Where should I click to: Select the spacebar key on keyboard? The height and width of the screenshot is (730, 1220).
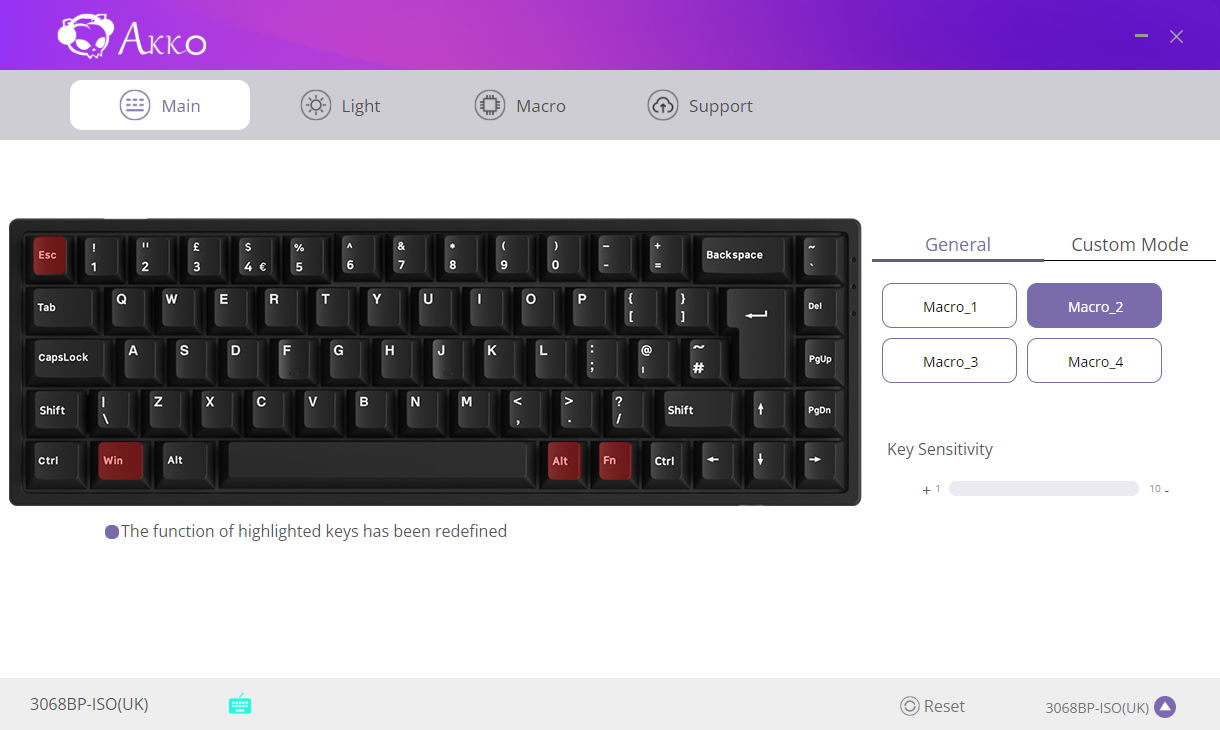tap(381, 460)
